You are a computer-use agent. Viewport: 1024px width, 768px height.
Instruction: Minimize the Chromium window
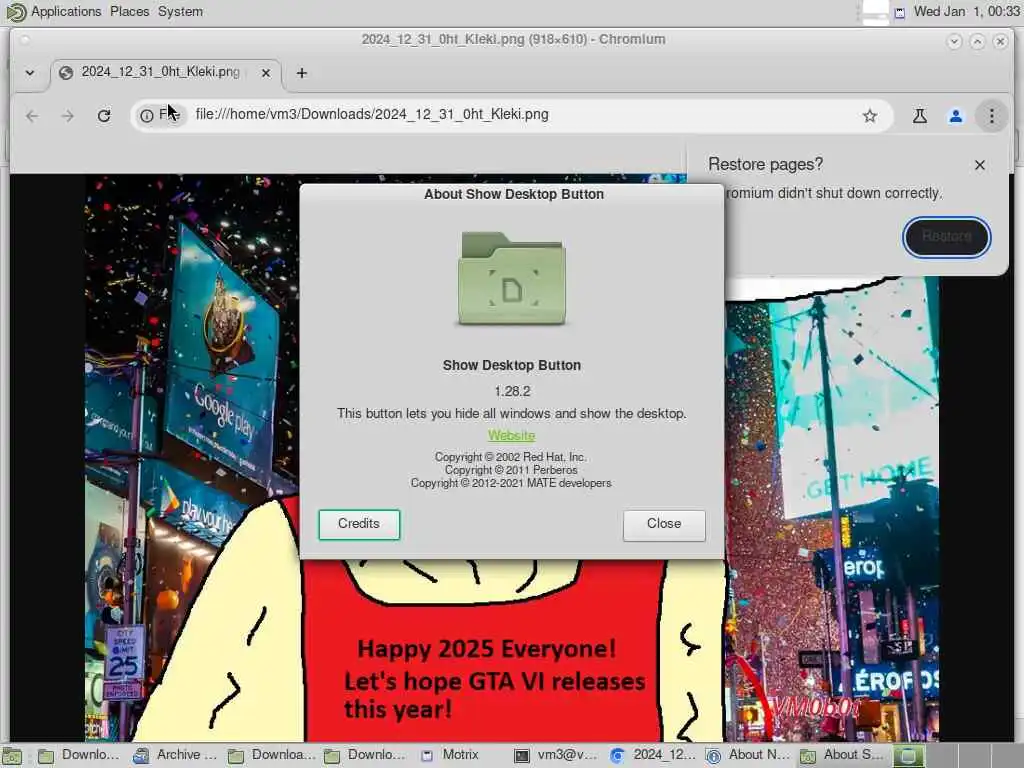(x=954, y=41)
